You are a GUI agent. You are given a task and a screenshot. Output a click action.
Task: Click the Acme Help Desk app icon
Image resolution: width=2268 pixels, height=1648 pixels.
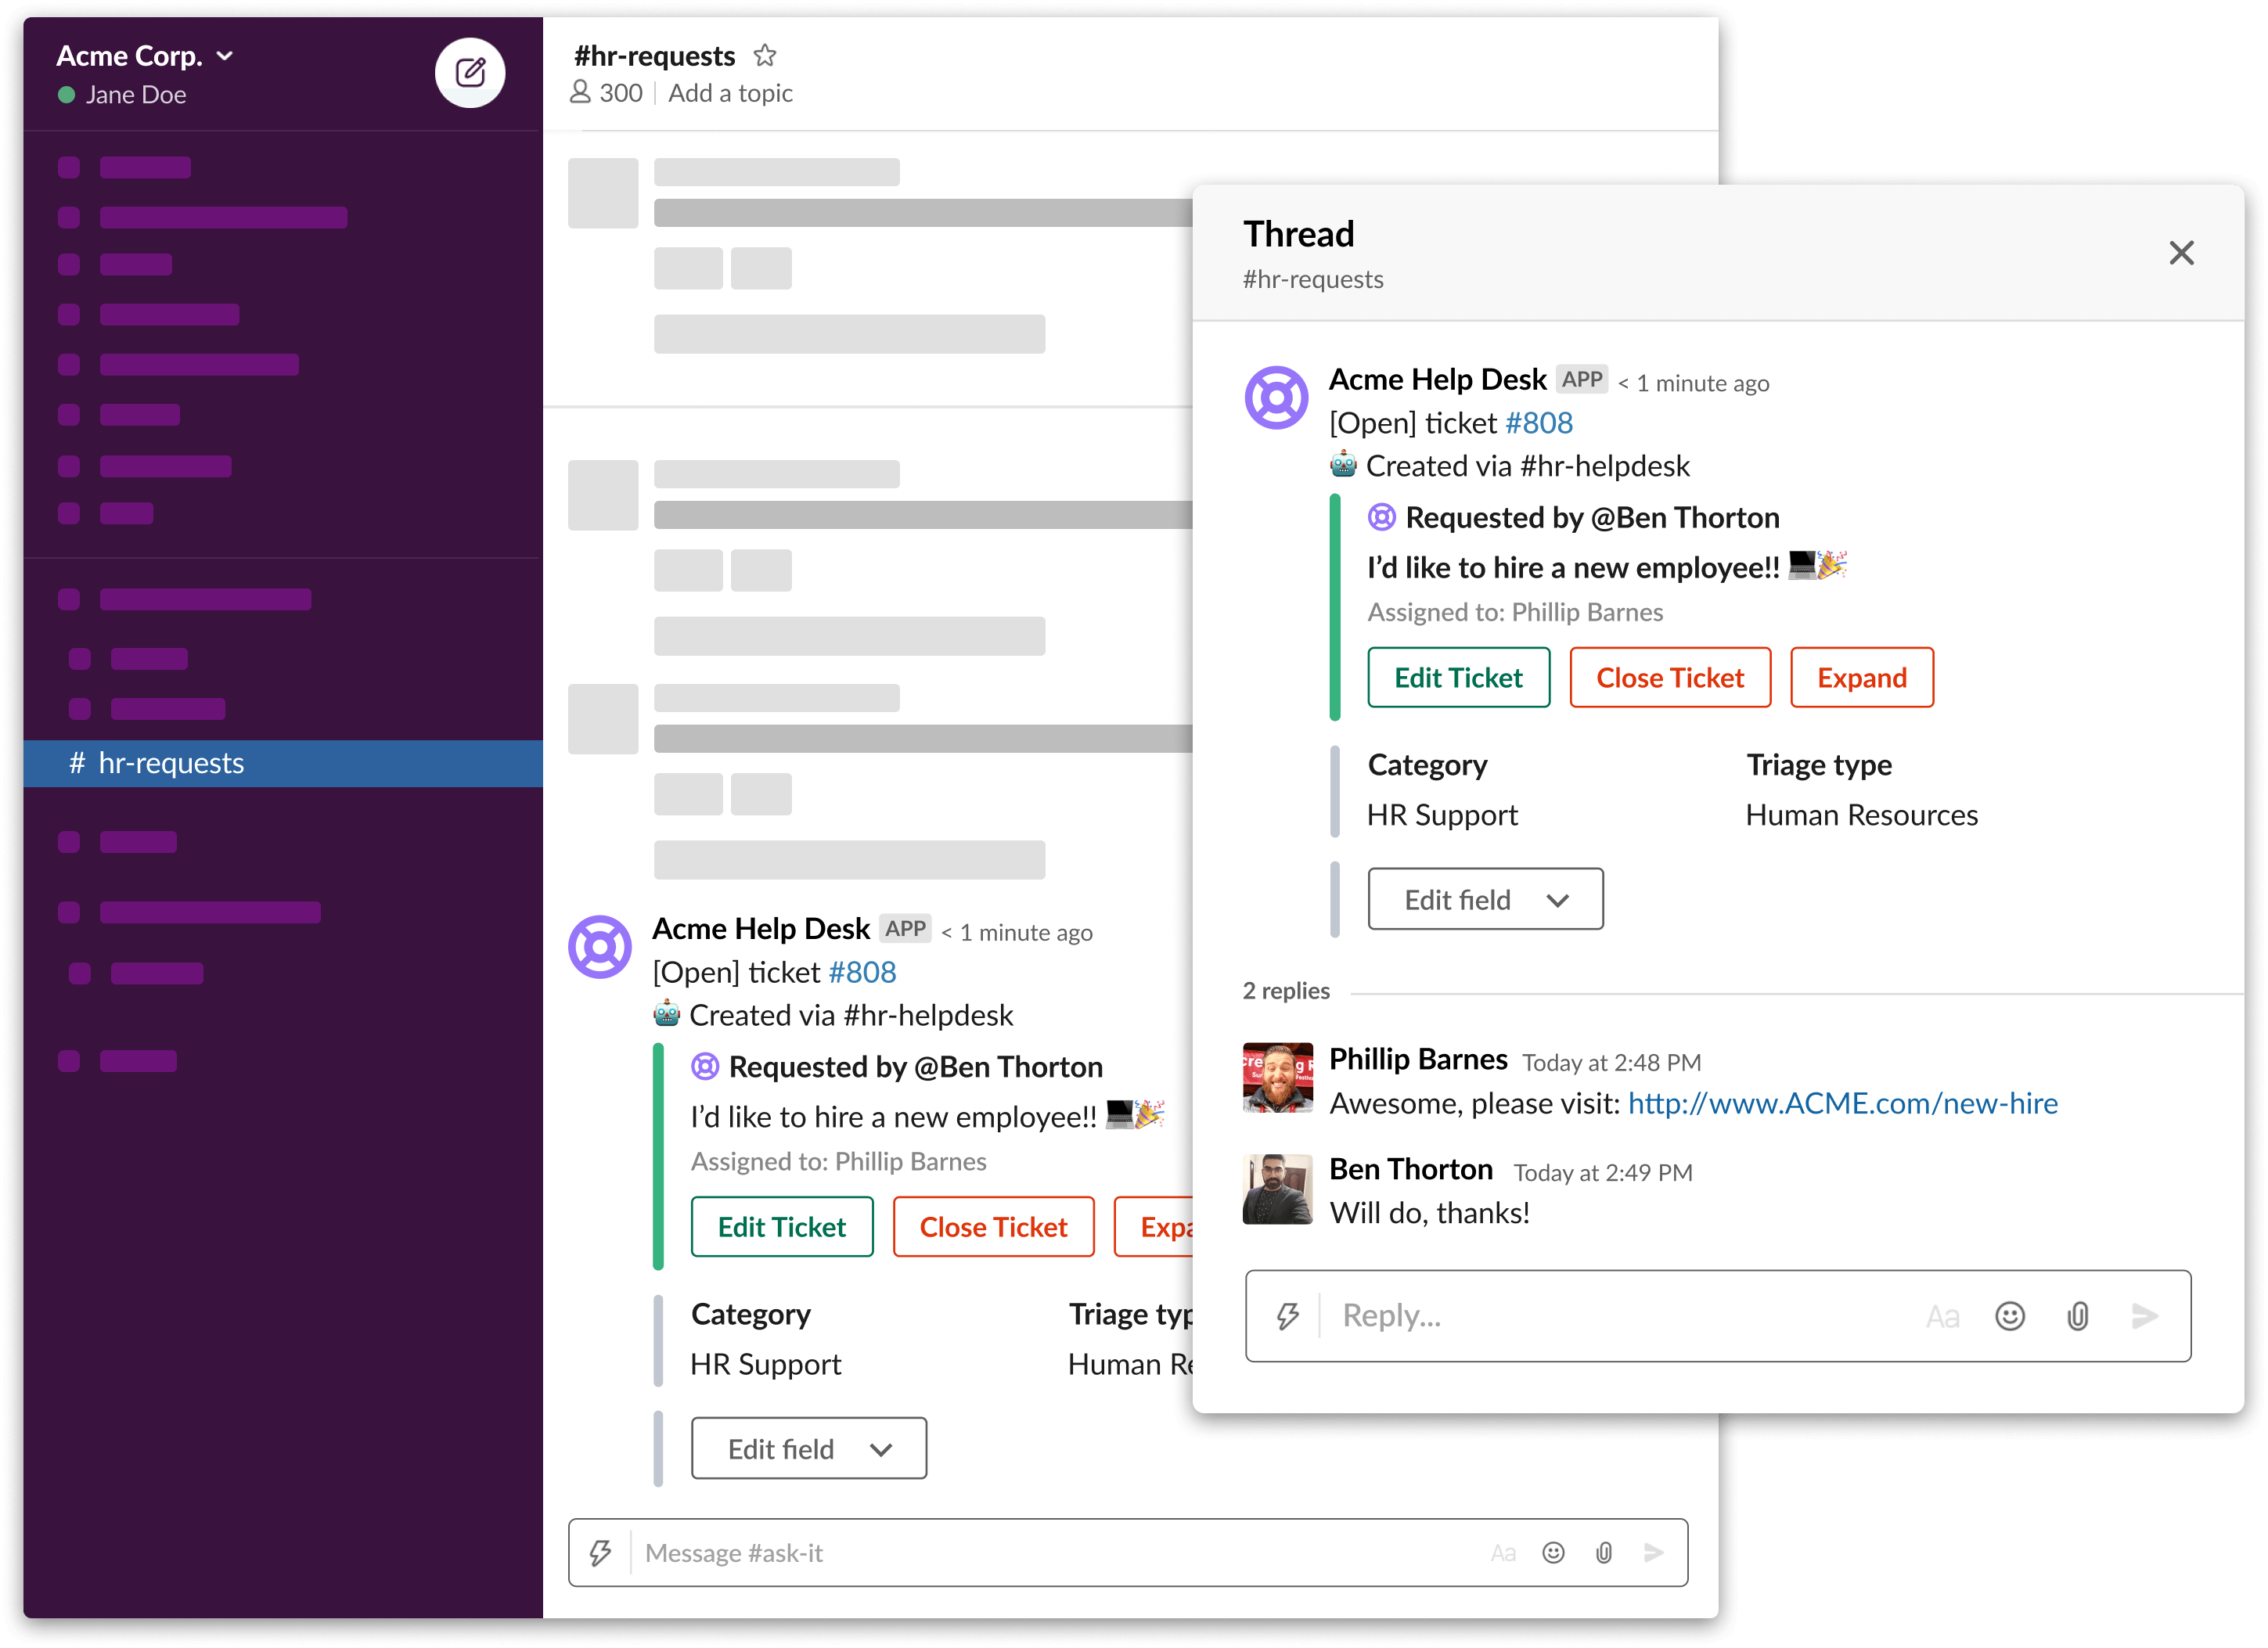pyautogui.click(x=1276, y=393)
